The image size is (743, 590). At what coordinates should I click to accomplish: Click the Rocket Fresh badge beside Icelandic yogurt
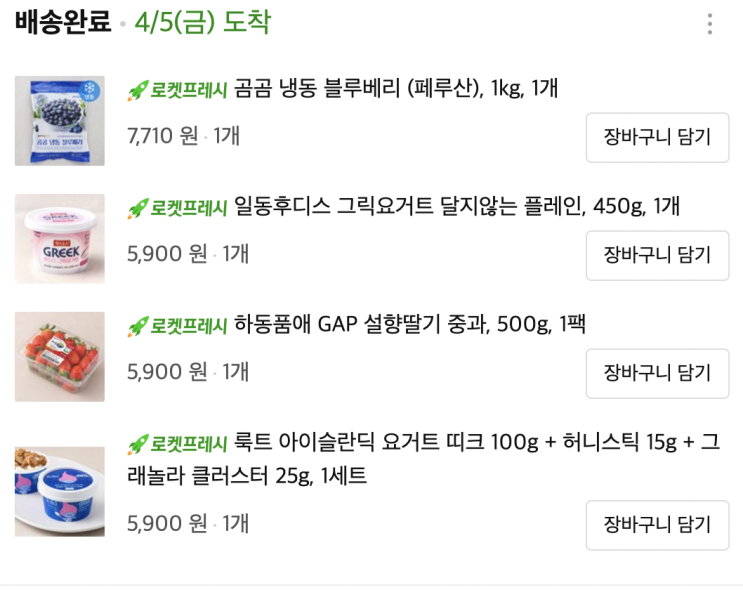point(178,443)
